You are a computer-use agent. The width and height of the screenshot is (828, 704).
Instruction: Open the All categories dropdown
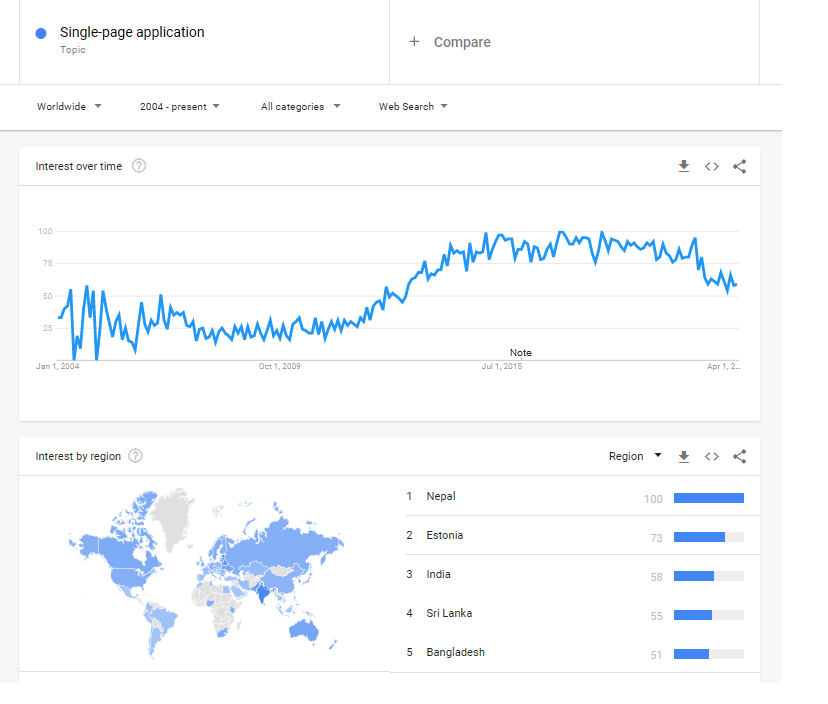(x=300, y=107)
